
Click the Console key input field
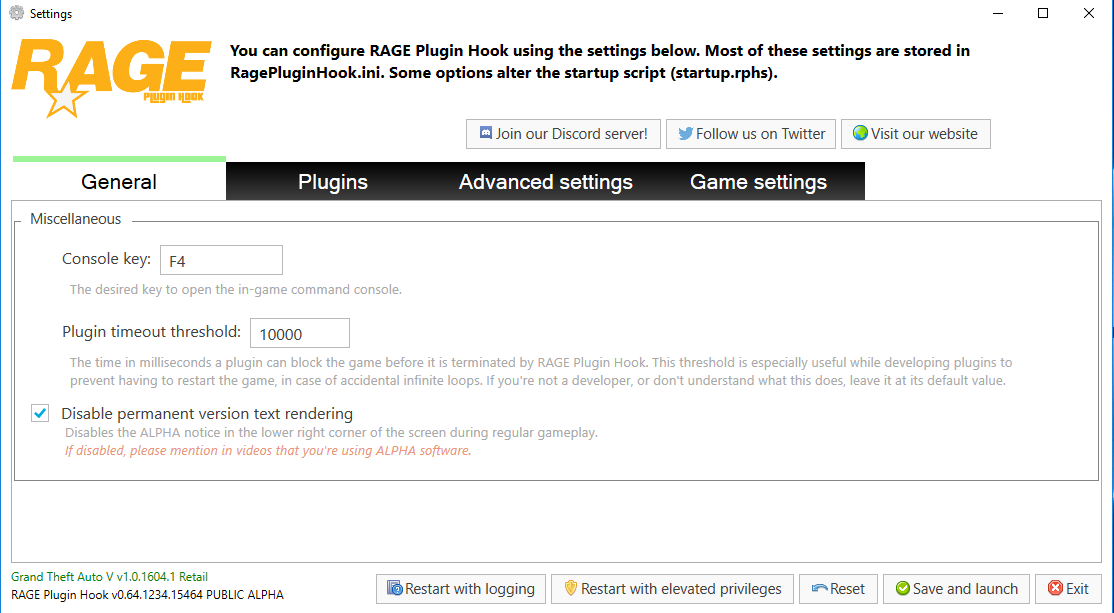pos(221,261)
